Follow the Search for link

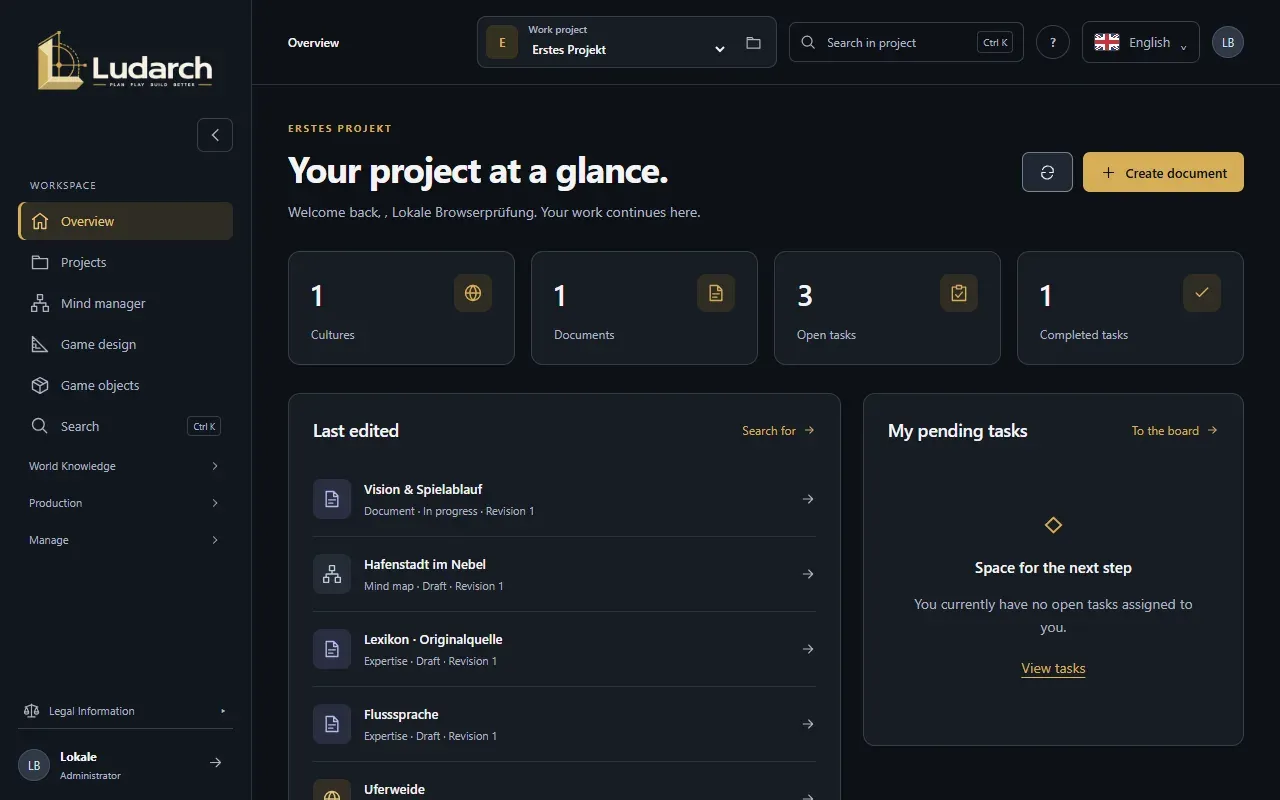point(778,431)
